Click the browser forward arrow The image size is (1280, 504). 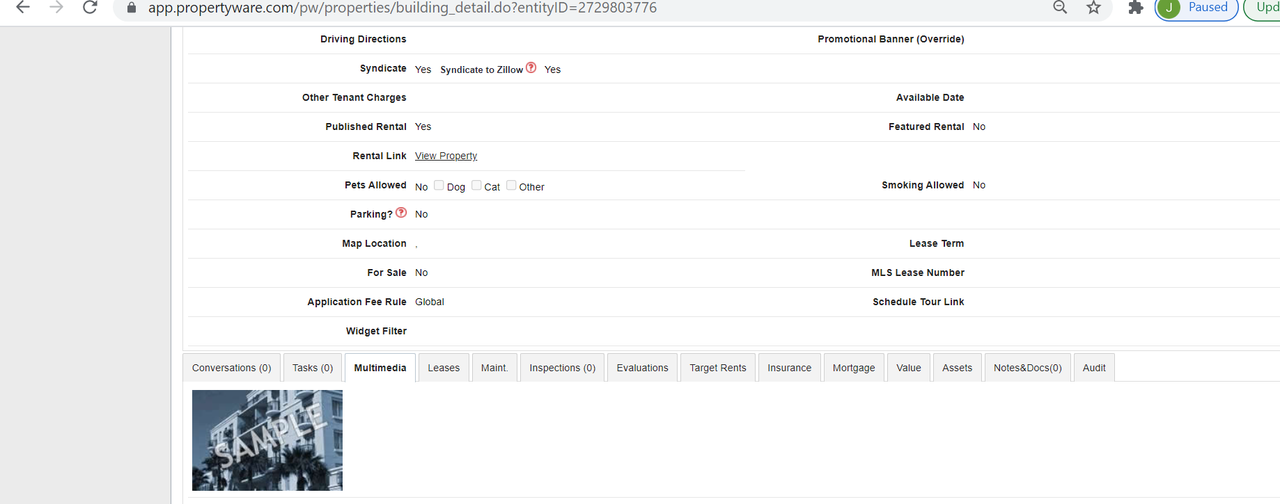point(56,7)
